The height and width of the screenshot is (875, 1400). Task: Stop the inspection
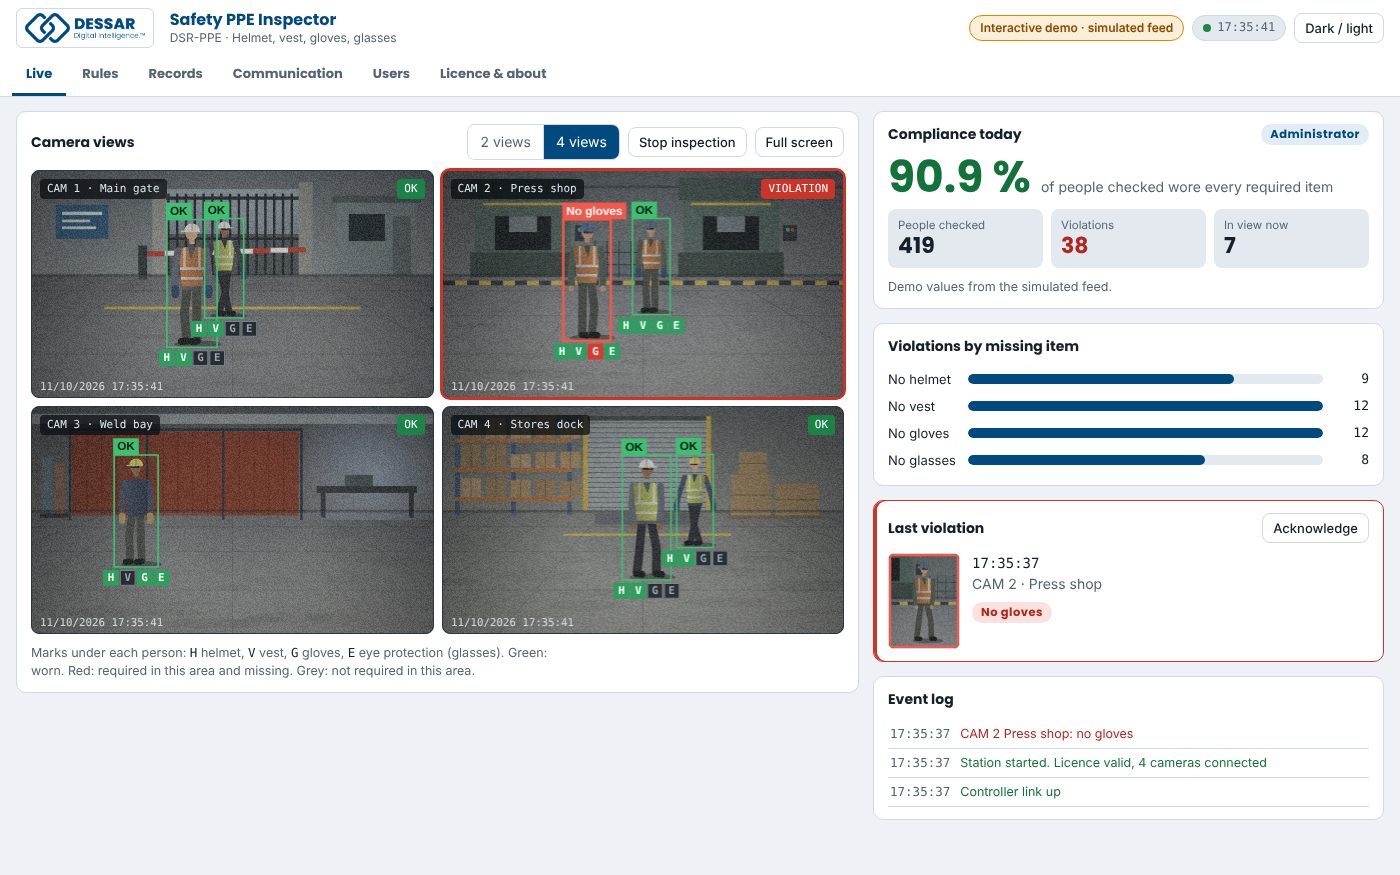coord(687,142)
